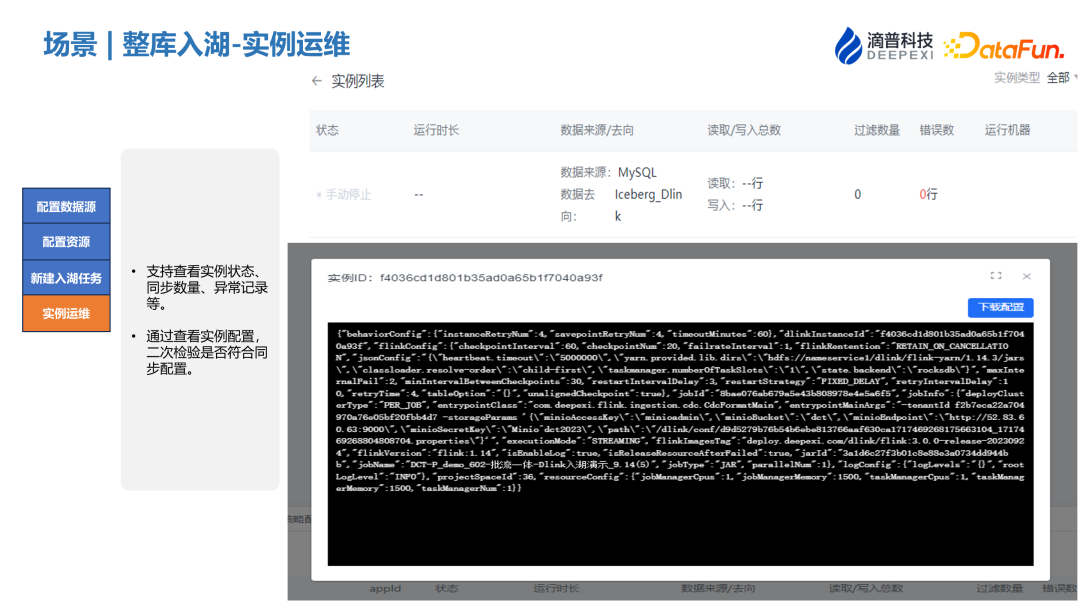Viewport: 1080px width, 608px height.
Task: Click the 下载配置 button
Action: 1000,308
